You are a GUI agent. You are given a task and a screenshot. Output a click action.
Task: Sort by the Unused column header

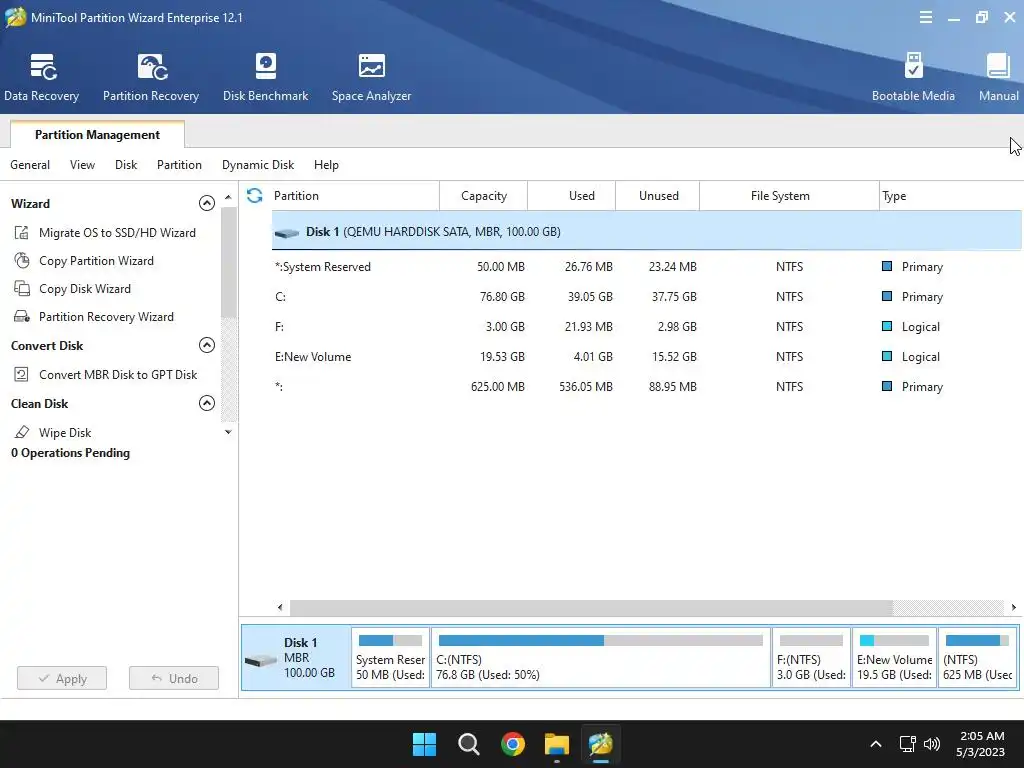click(x=658, y=195)
